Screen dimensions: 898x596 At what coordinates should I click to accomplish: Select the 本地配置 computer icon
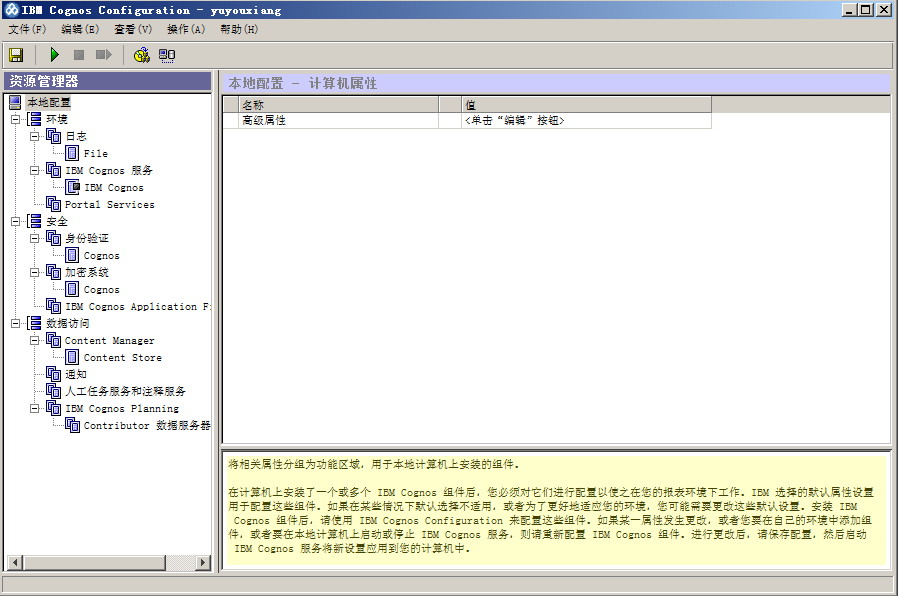click(x=15, y=102)
